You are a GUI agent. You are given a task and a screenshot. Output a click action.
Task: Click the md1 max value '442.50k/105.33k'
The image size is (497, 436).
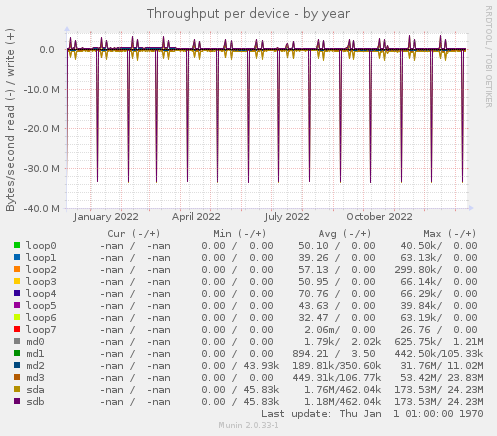(439, 354)
